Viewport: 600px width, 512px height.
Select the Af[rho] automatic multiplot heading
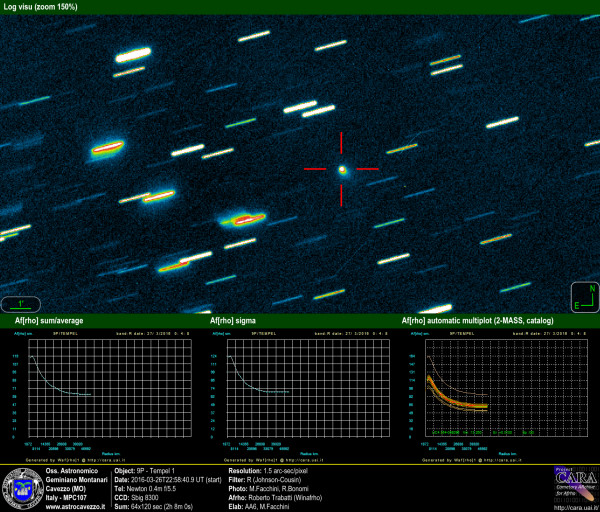click(x=477, y=321)
